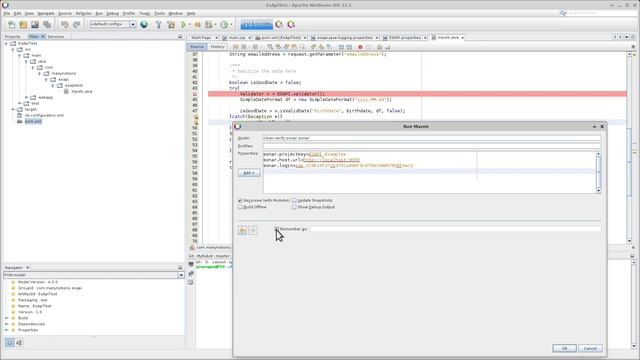Expand the webapp folder node

pos(26,98)
